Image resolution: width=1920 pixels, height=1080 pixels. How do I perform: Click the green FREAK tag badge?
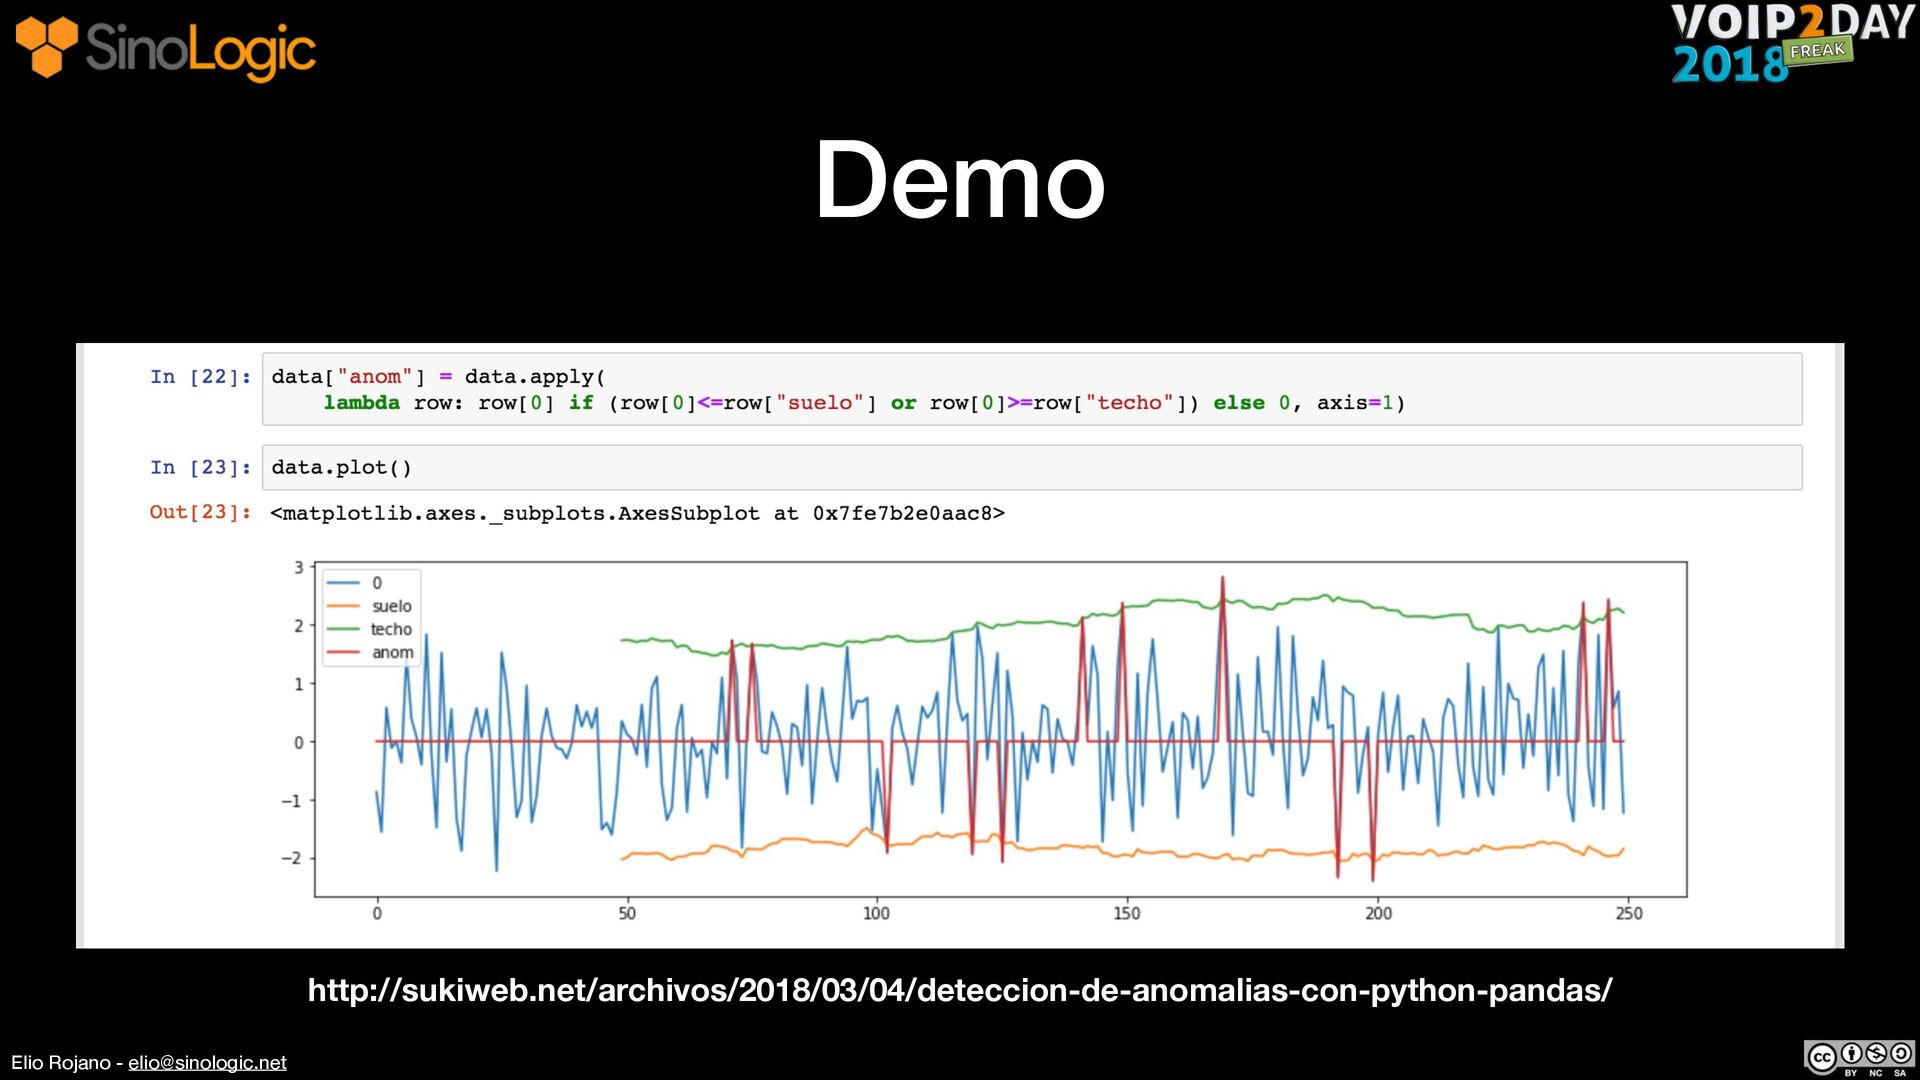1818,51
